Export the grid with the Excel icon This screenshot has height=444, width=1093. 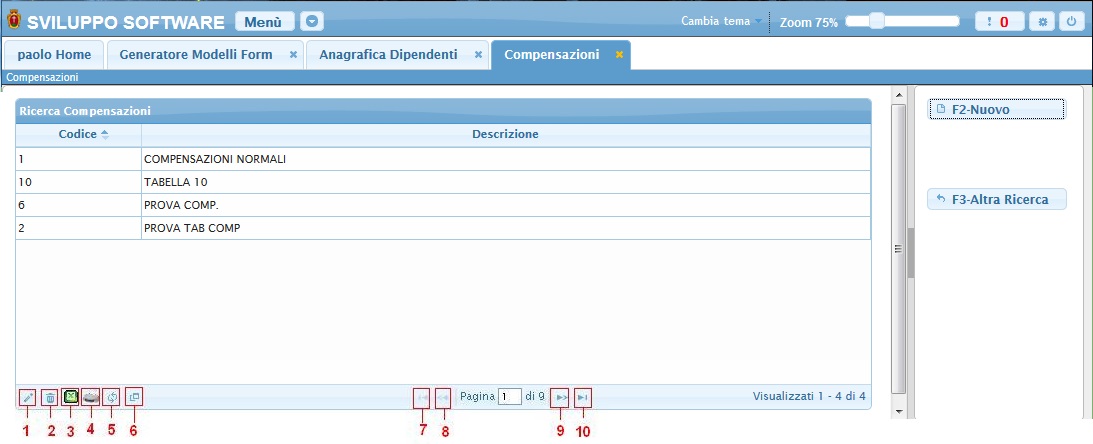[x=70, y=397]
